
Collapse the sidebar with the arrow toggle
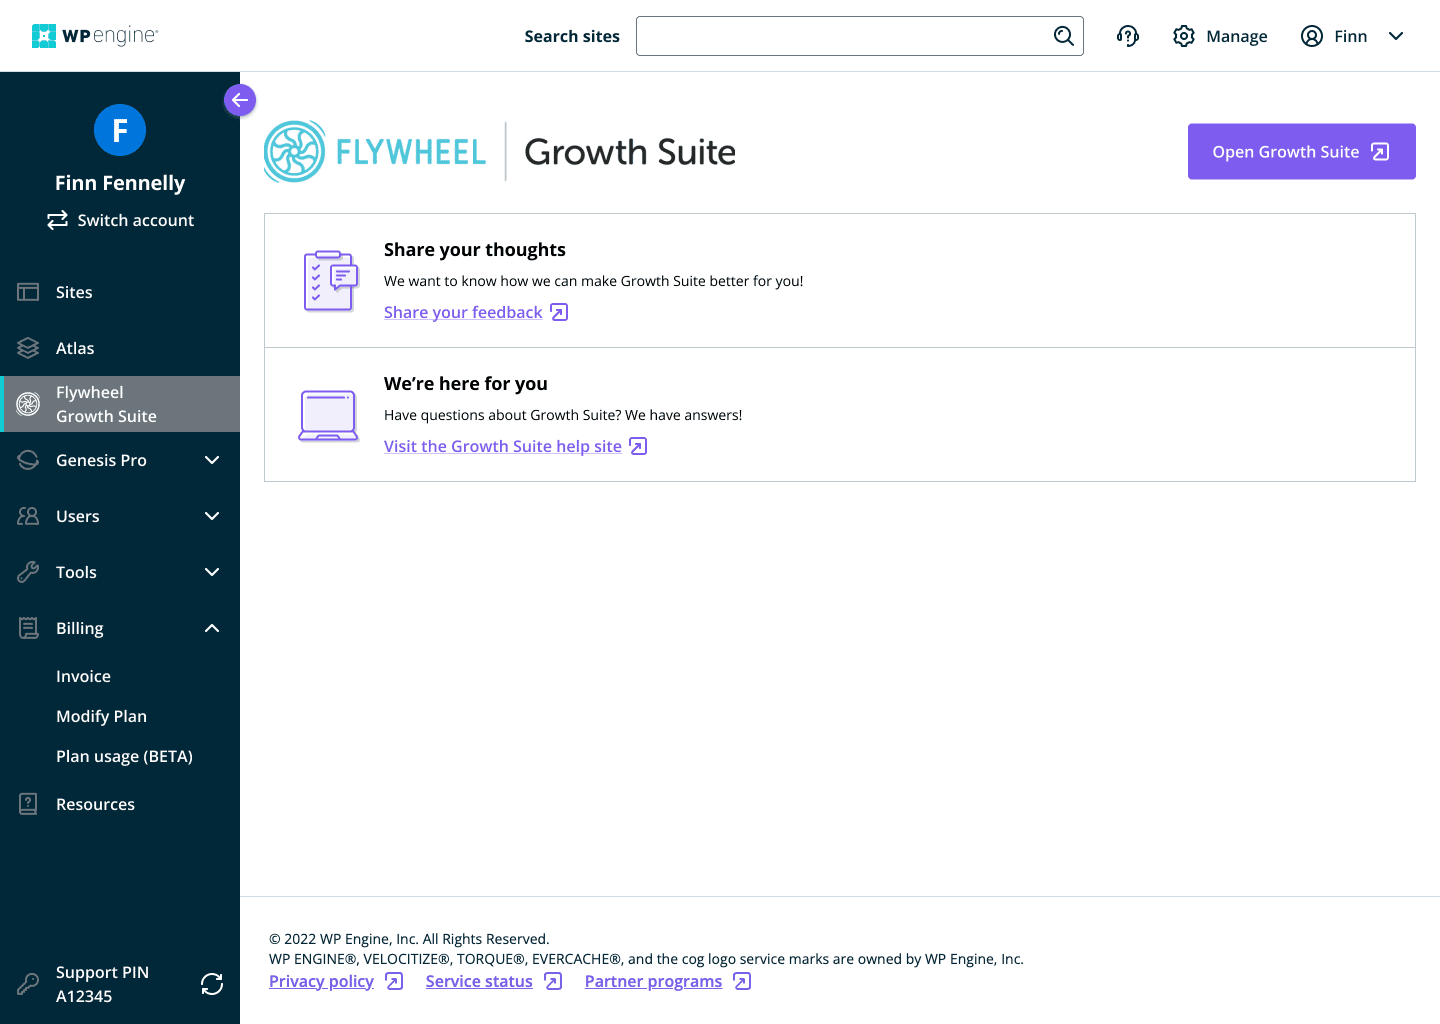pyautogui.click(x=240, y=100)
